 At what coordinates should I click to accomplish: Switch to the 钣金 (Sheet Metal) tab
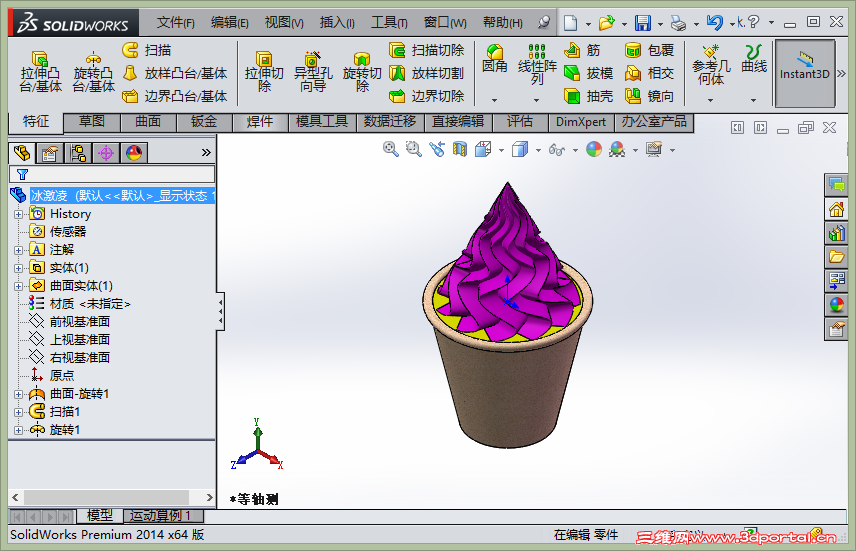point(204,122)
